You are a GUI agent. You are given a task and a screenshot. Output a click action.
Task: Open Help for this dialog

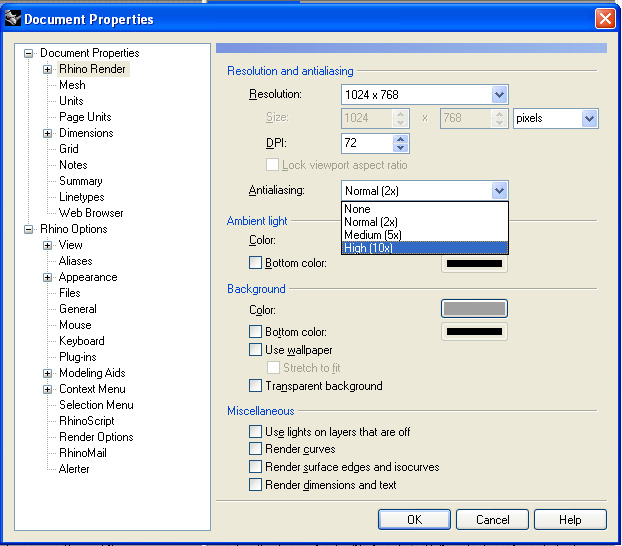(x=570, y=519)
